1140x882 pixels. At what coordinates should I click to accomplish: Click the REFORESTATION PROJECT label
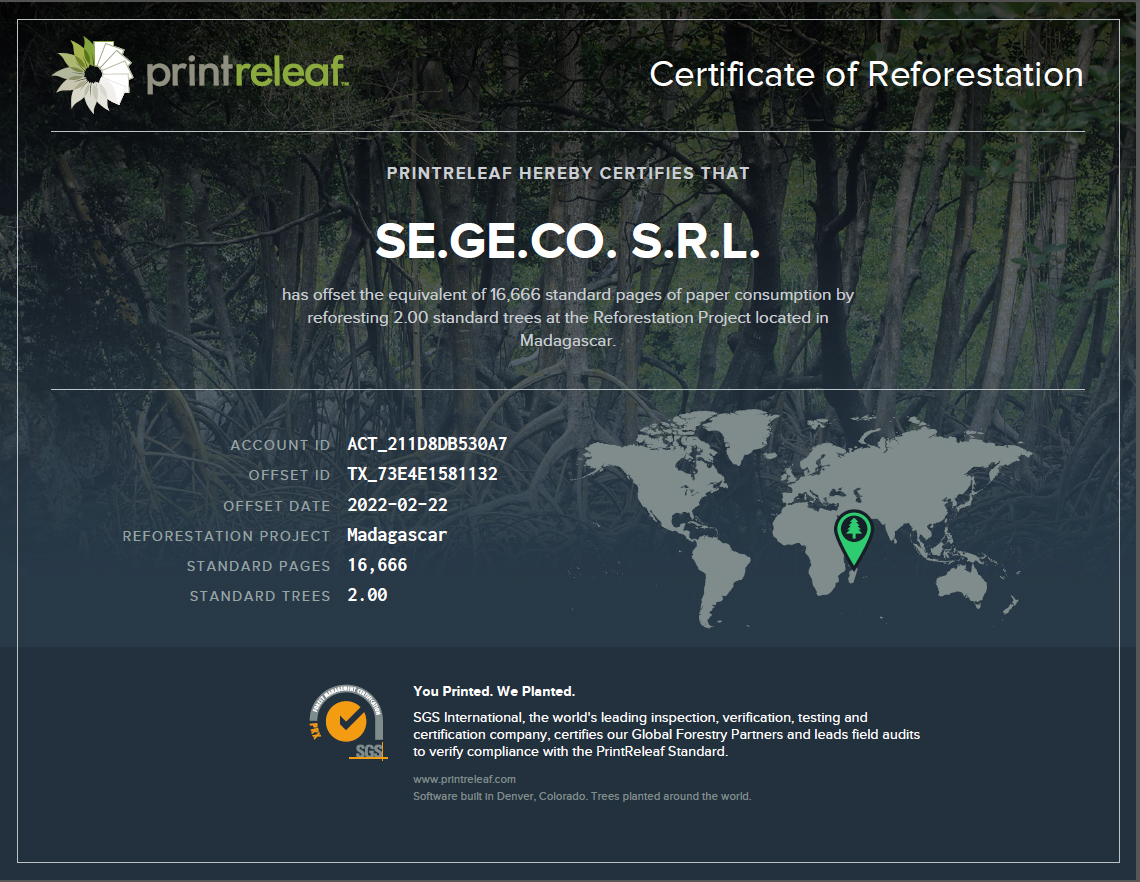click(226, 536)
